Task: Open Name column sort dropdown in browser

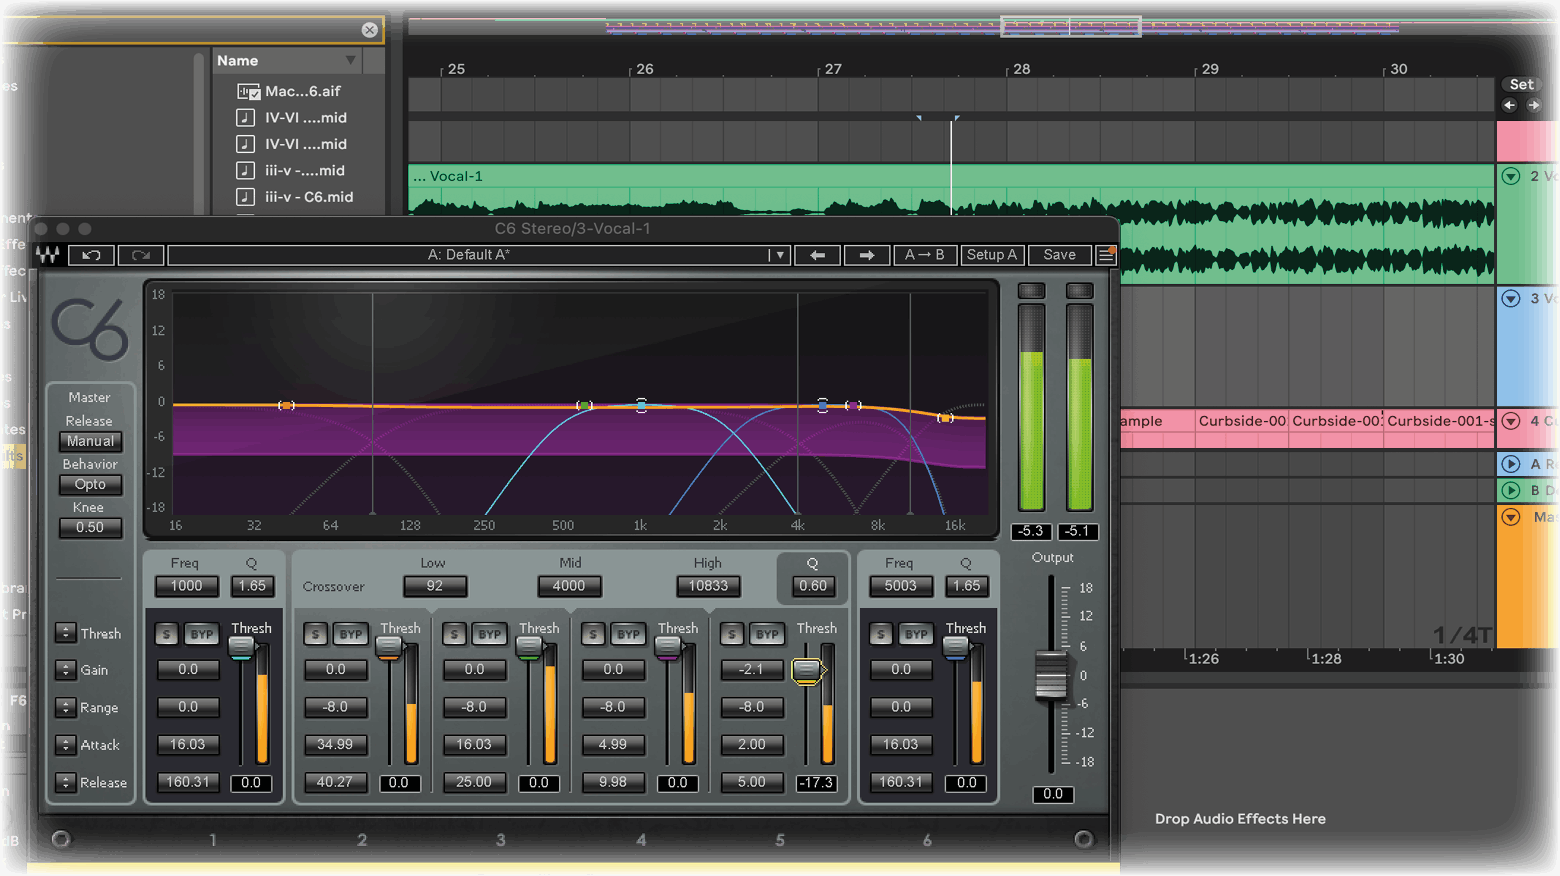Action: coord(350,61)
